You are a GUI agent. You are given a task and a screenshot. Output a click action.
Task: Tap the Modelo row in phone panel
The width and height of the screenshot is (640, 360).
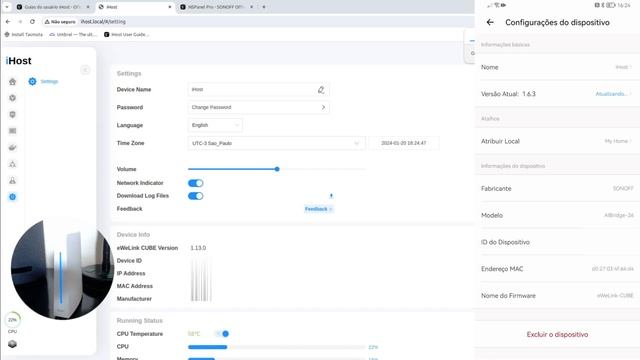pos(557,216)
